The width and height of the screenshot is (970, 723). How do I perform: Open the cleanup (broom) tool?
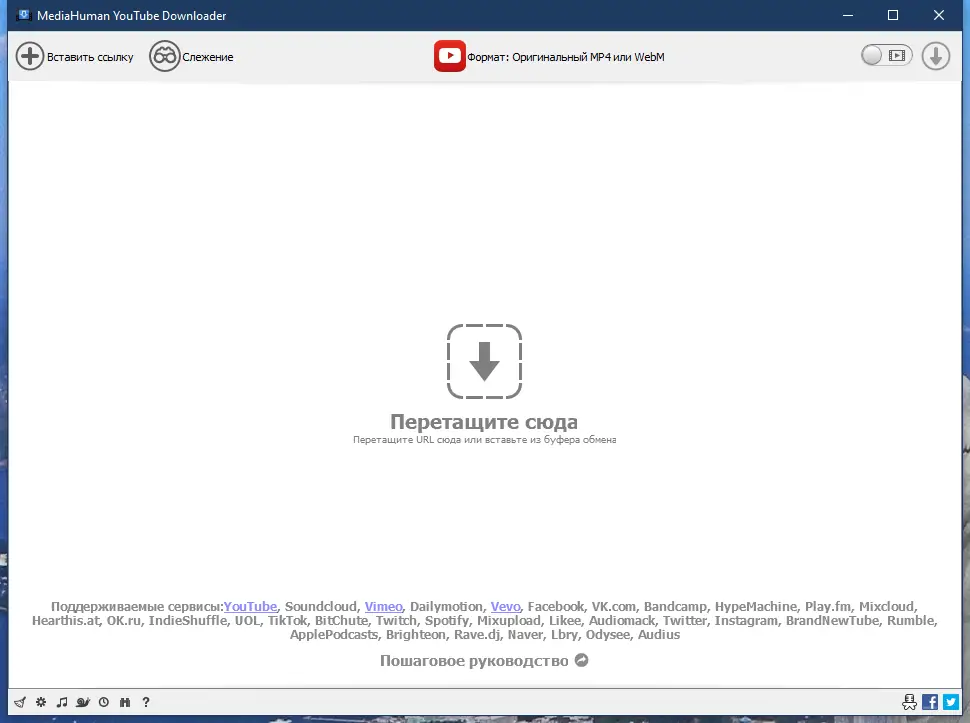[x=20, y=702]
